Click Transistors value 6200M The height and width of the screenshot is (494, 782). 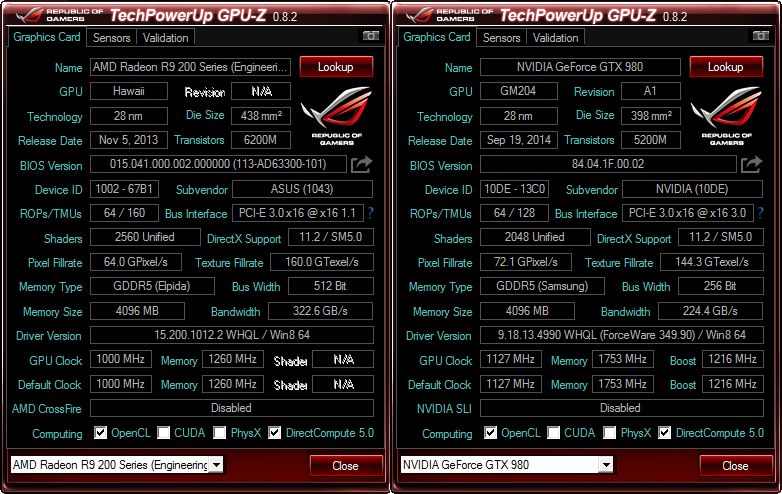(261, 140)
